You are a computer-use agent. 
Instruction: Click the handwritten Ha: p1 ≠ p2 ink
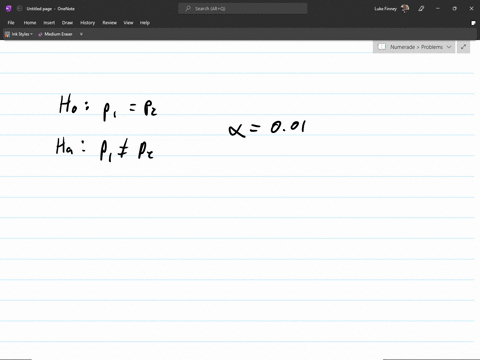click(x=105, y=150)
